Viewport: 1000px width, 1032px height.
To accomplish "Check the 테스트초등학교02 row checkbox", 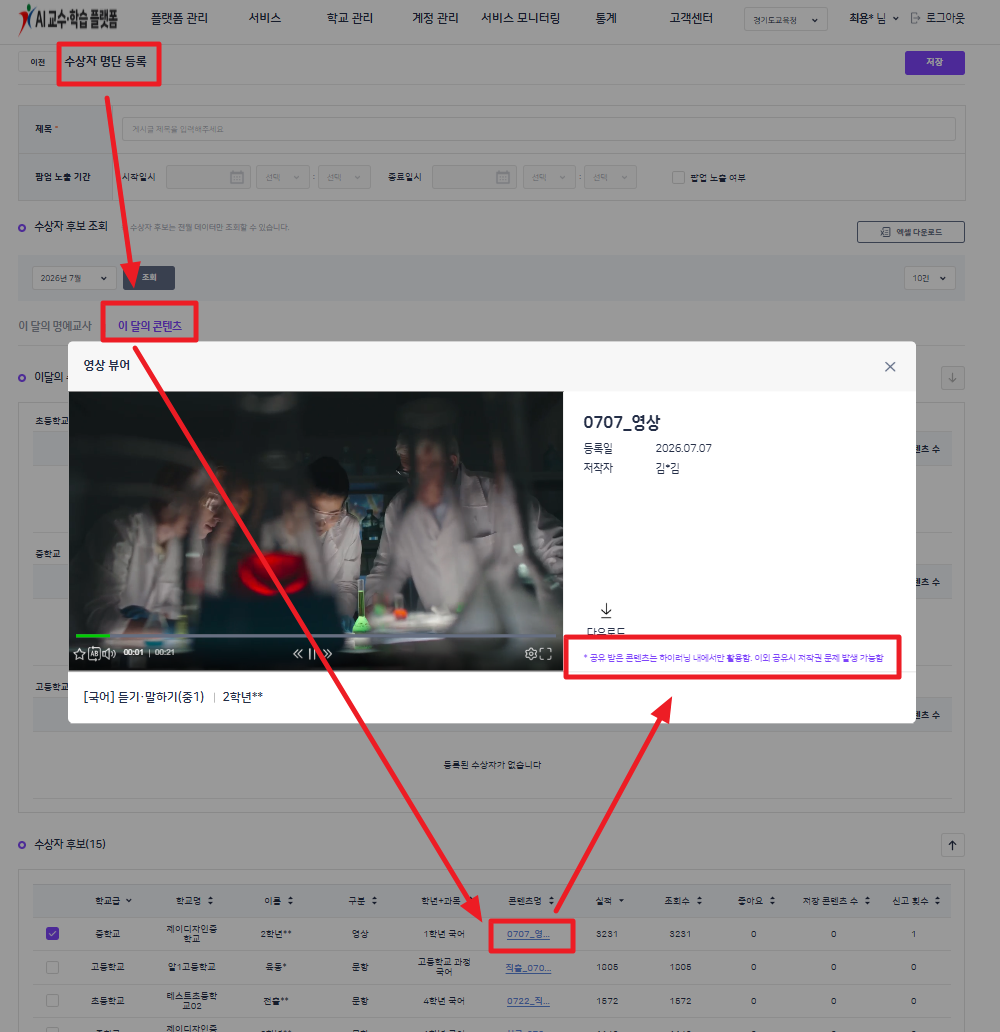I will tap(53, 1000).
